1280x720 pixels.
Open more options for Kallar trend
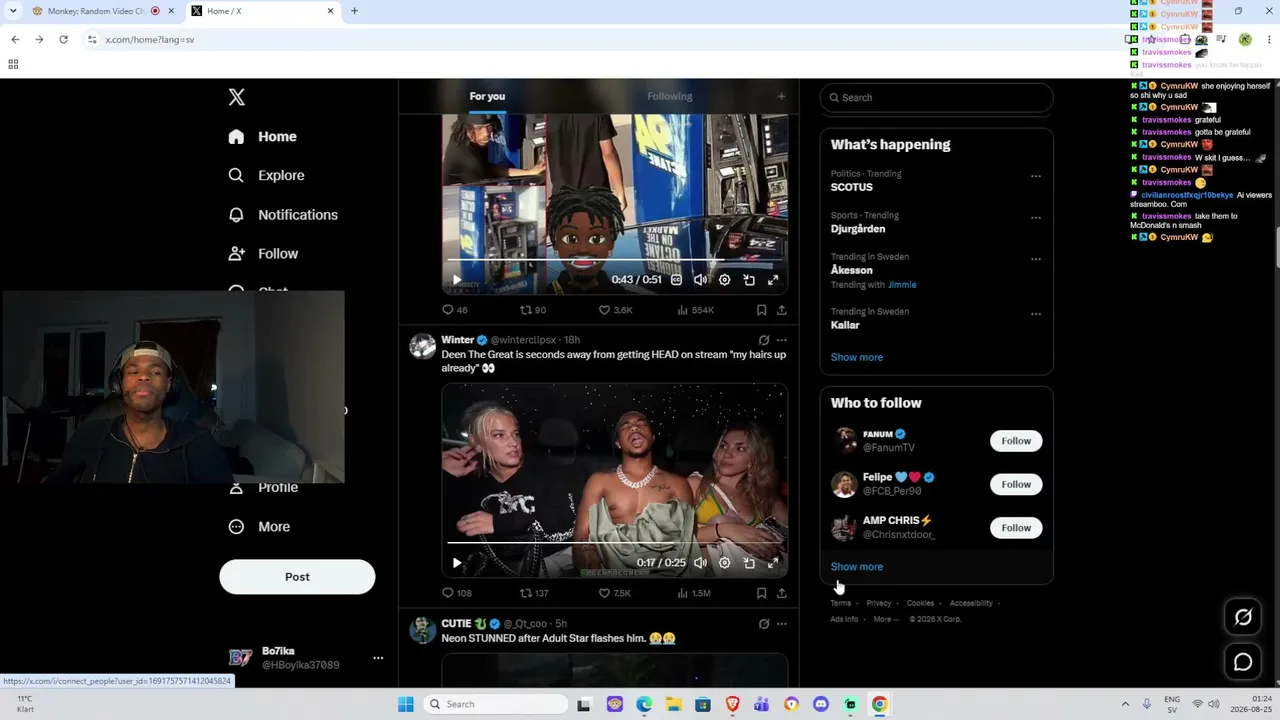1036,314
